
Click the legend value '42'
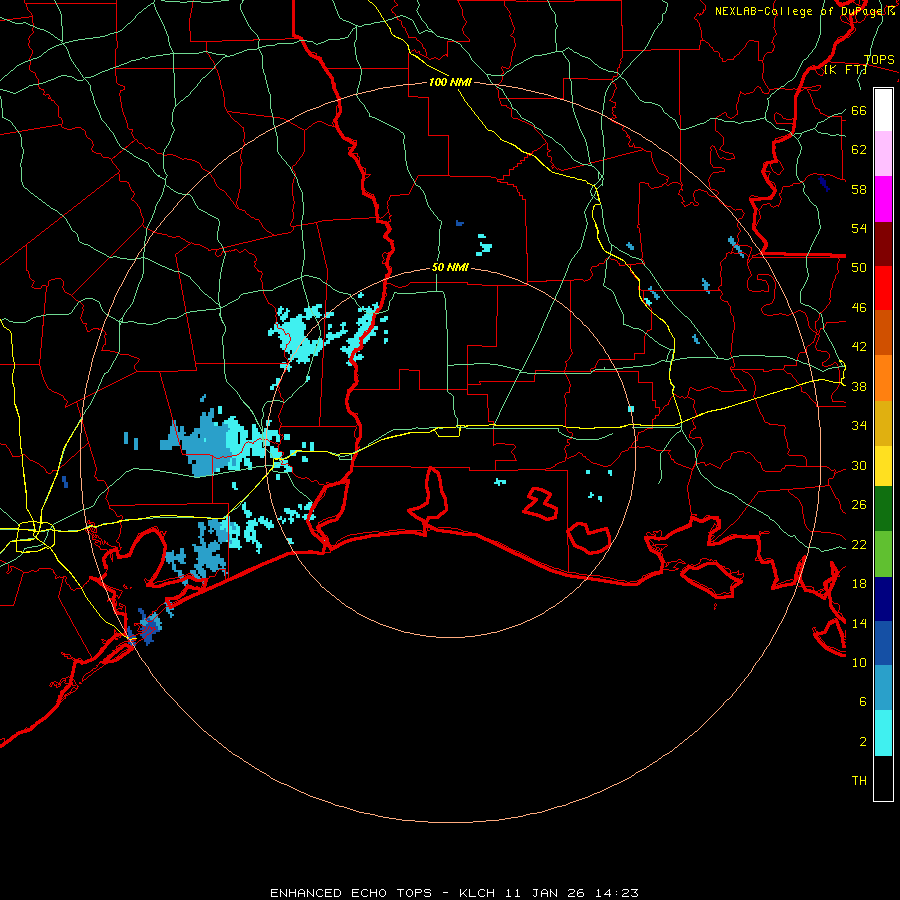[x=859, y=346]
